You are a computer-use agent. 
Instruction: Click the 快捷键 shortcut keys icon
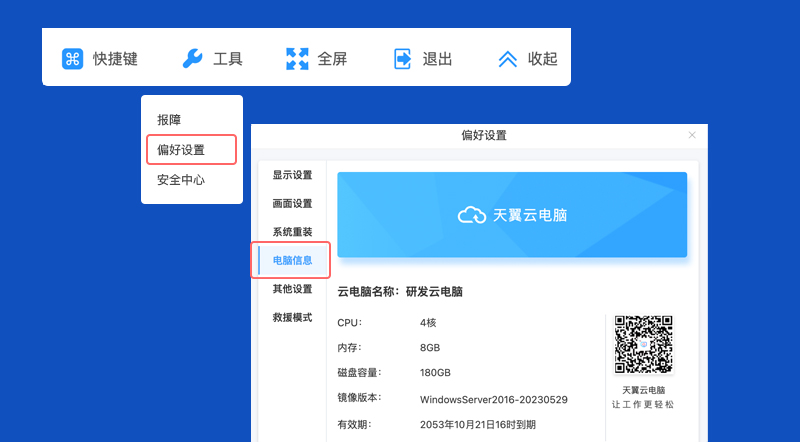coord(72,59)
